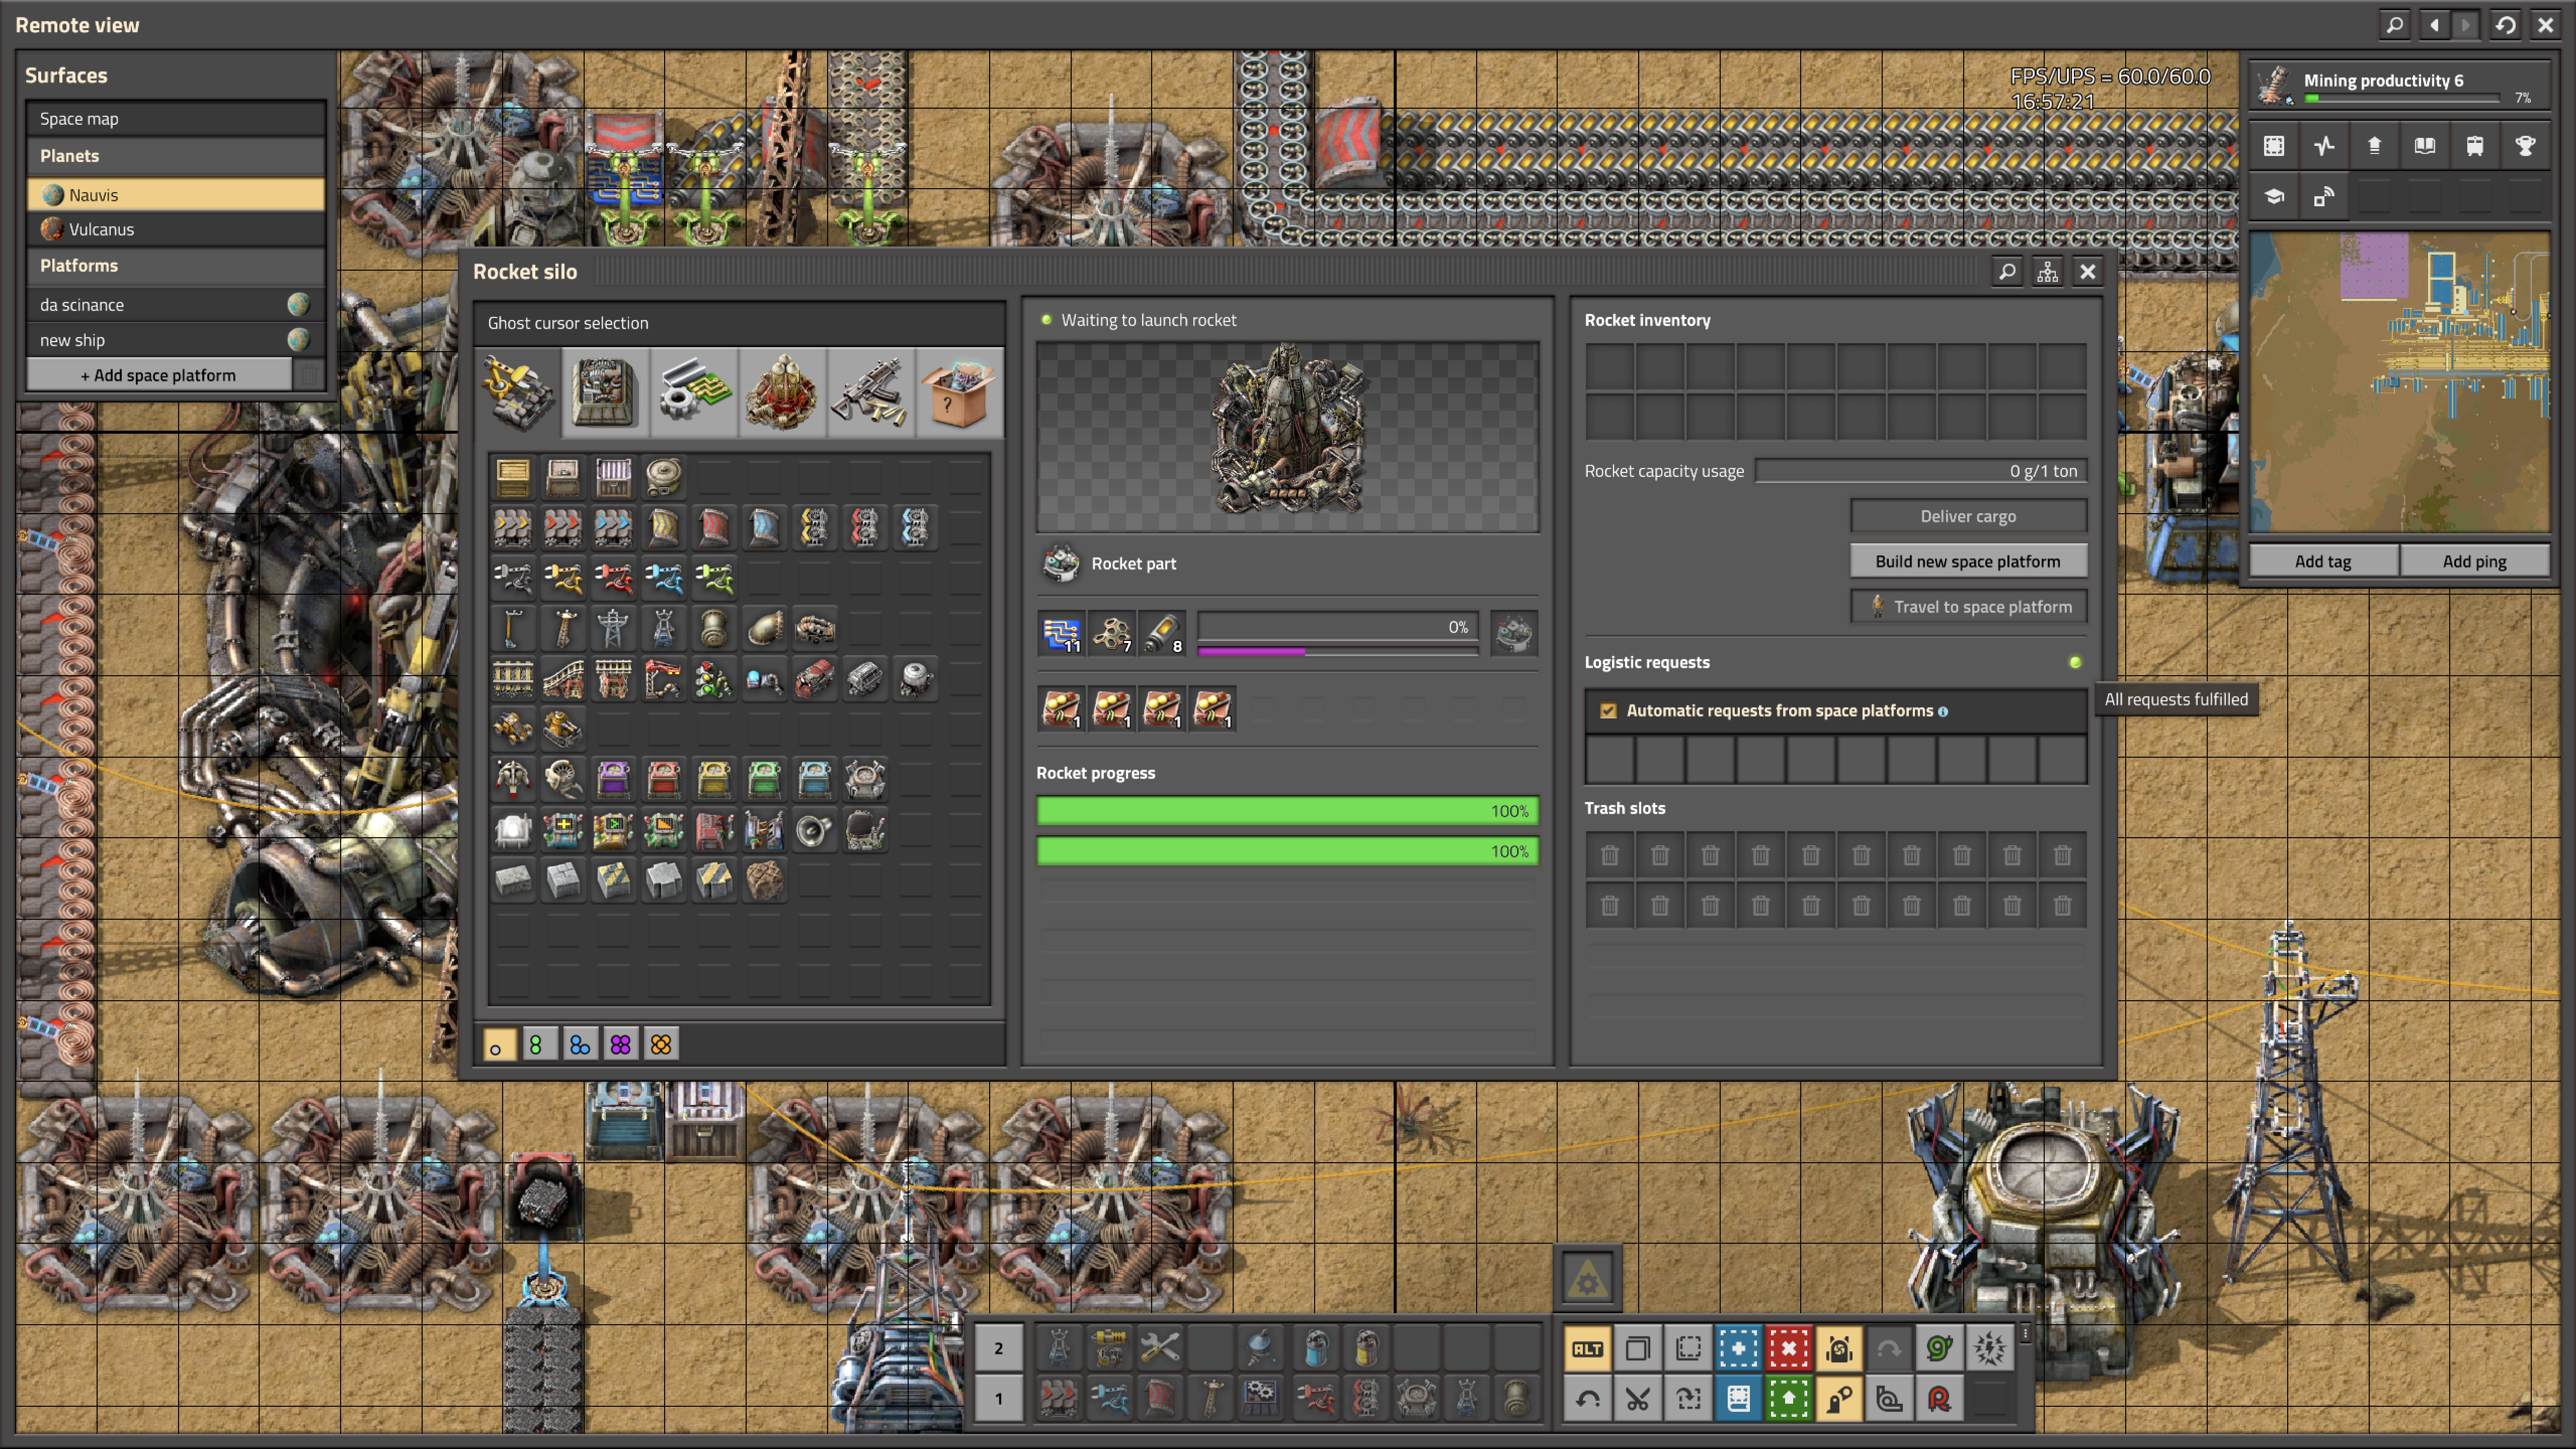Click Build new space platform
This screenshot has height=1449, width=2576.
coord(1968,561)
